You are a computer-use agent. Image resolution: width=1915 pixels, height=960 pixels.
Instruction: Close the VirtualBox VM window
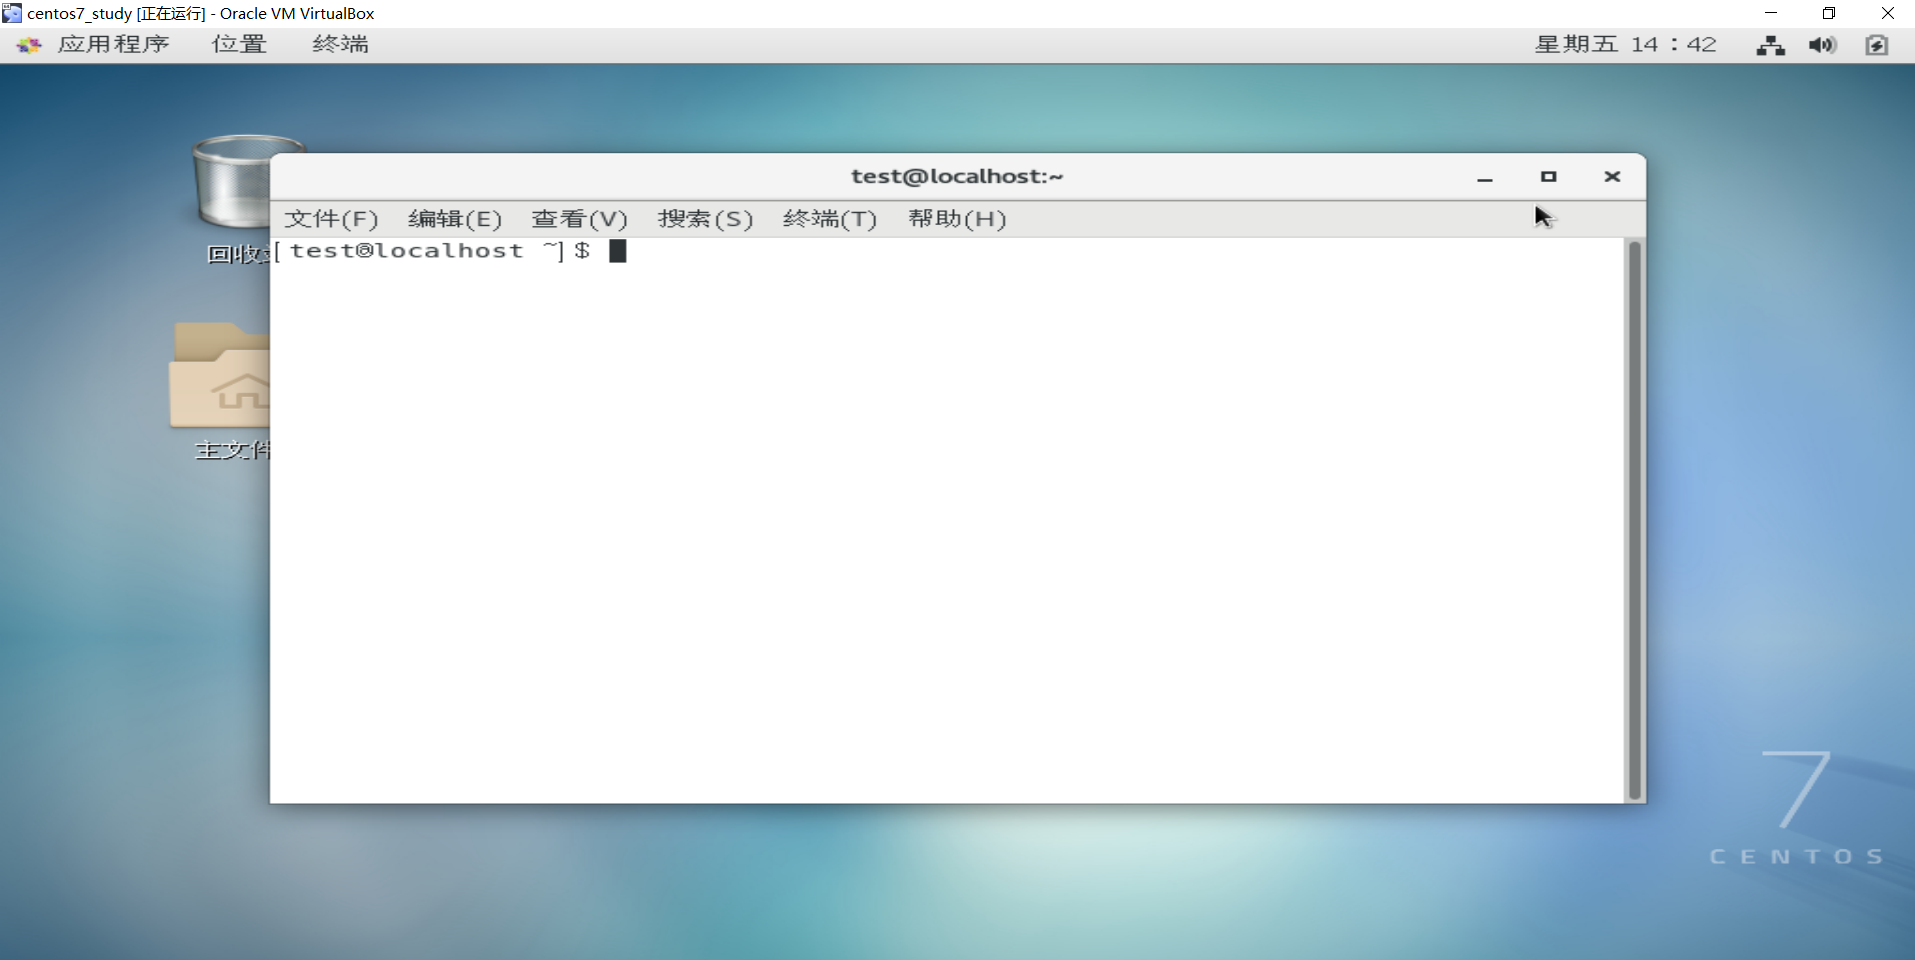1887,13
